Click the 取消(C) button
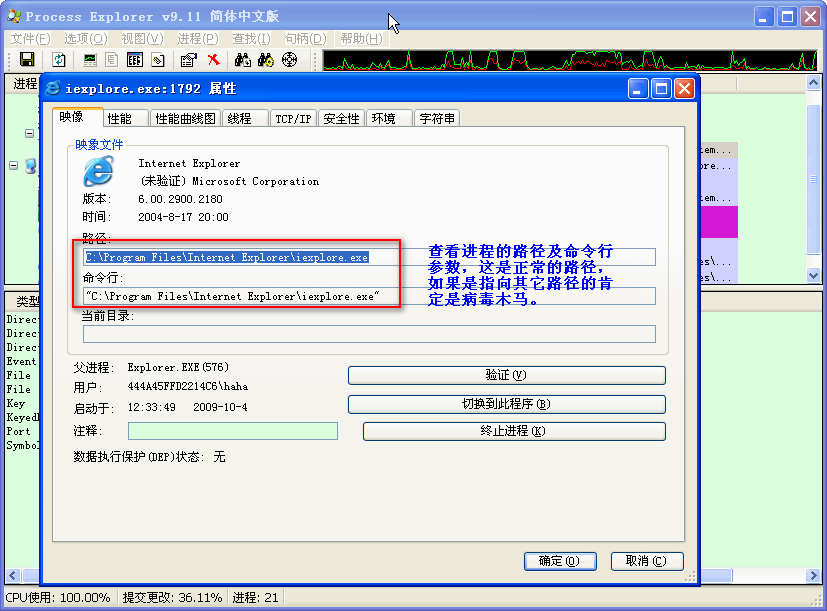827x611 pixels. tap(647, 561)
